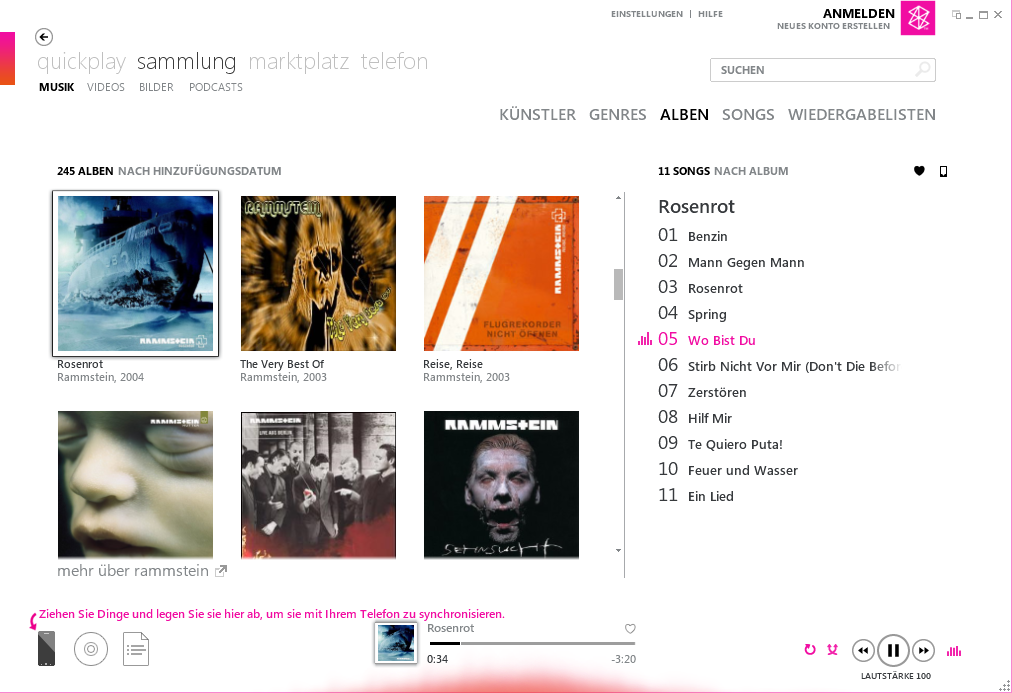
Task: Switch to mini player mode
Action: pyautogui.click(x=956, y=15)
